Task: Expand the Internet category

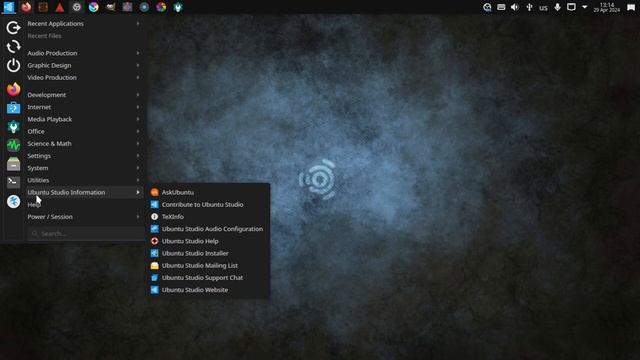Action: click(83, 107)
